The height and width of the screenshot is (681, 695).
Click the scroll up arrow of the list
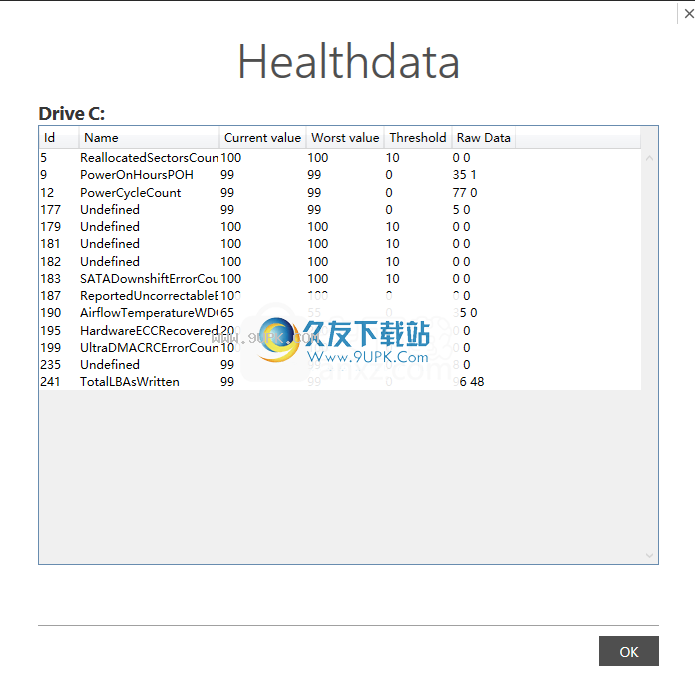coord(649,158)
